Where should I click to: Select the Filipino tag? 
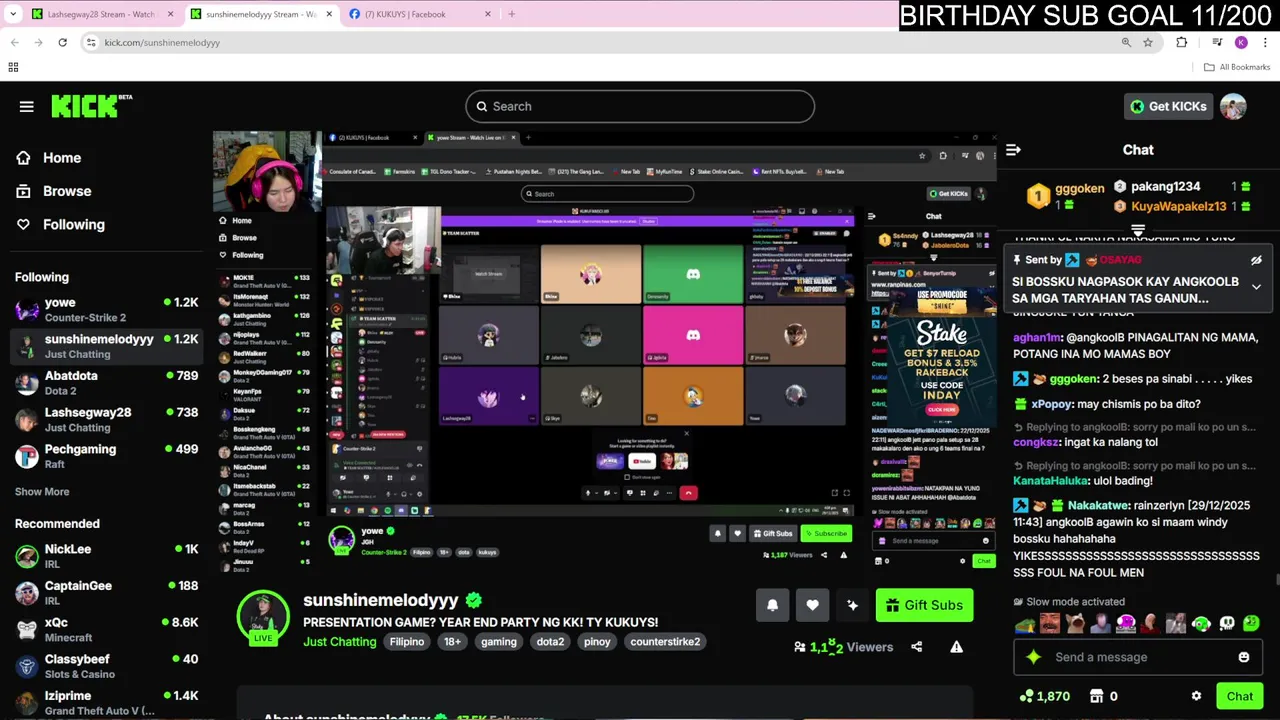click(x=407, y=642)
